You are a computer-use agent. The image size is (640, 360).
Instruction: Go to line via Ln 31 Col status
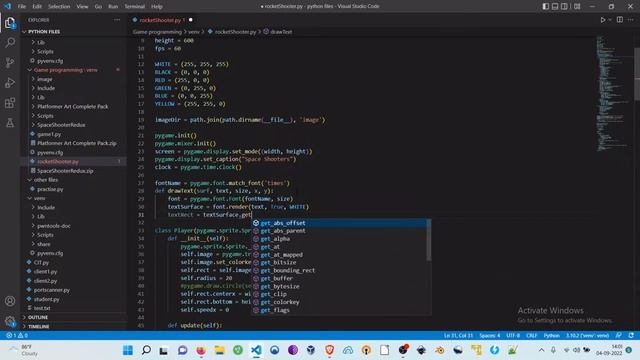point(458,335)
